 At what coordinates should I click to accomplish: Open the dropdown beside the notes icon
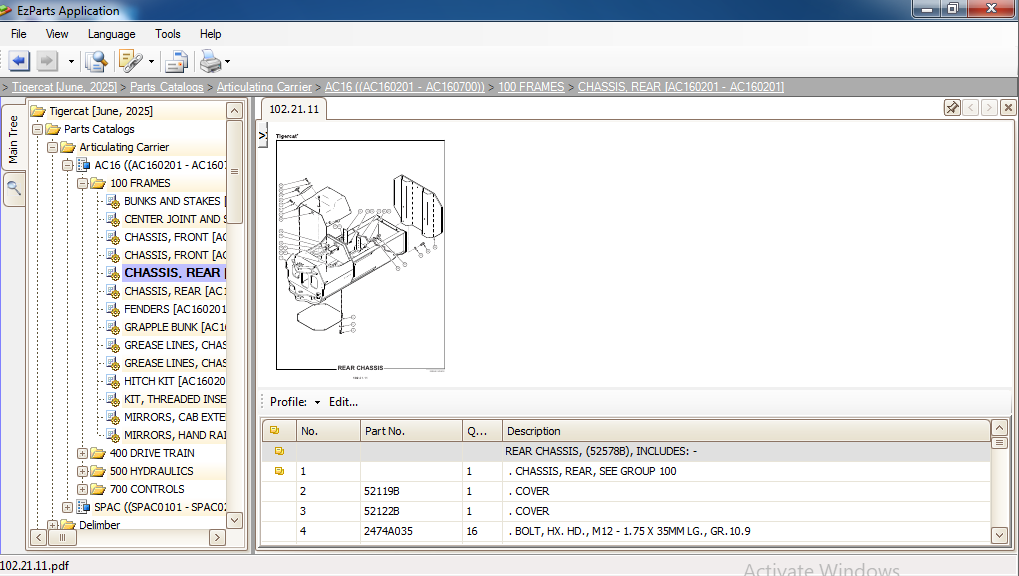click(151, 62)
